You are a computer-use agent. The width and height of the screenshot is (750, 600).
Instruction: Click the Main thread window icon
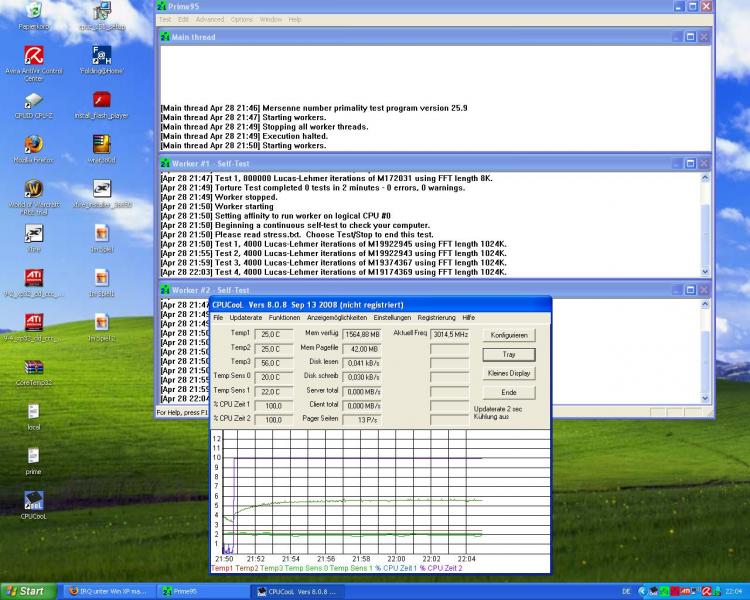(165, 37)
